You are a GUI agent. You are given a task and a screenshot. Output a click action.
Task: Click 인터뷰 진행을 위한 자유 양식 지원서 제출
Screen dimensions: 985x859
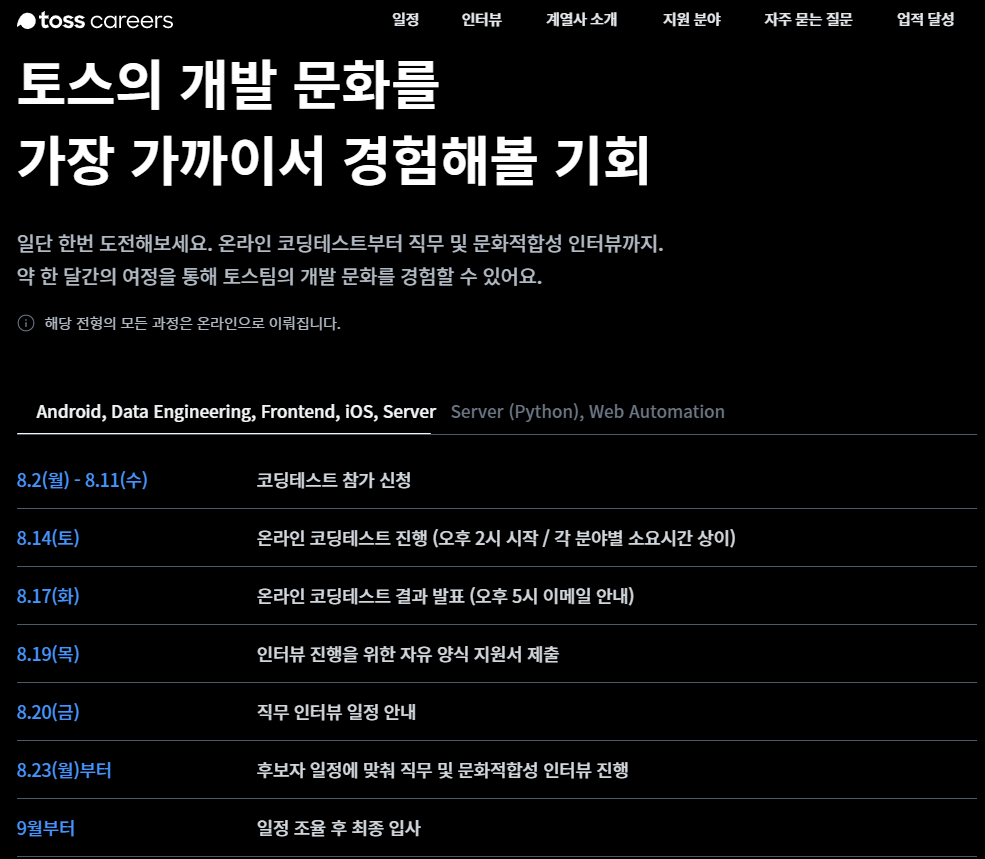click(408, 654)
